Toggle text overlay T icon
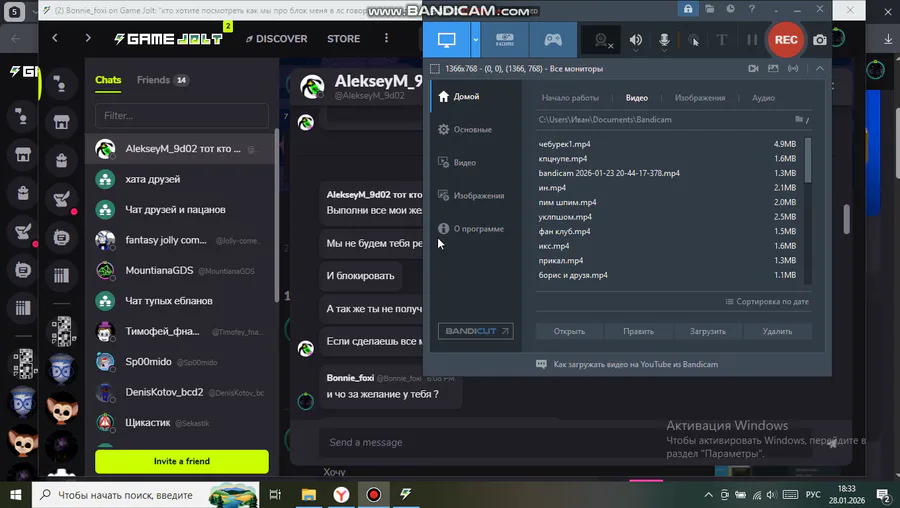Screen dimensions: 900x508 722,40
